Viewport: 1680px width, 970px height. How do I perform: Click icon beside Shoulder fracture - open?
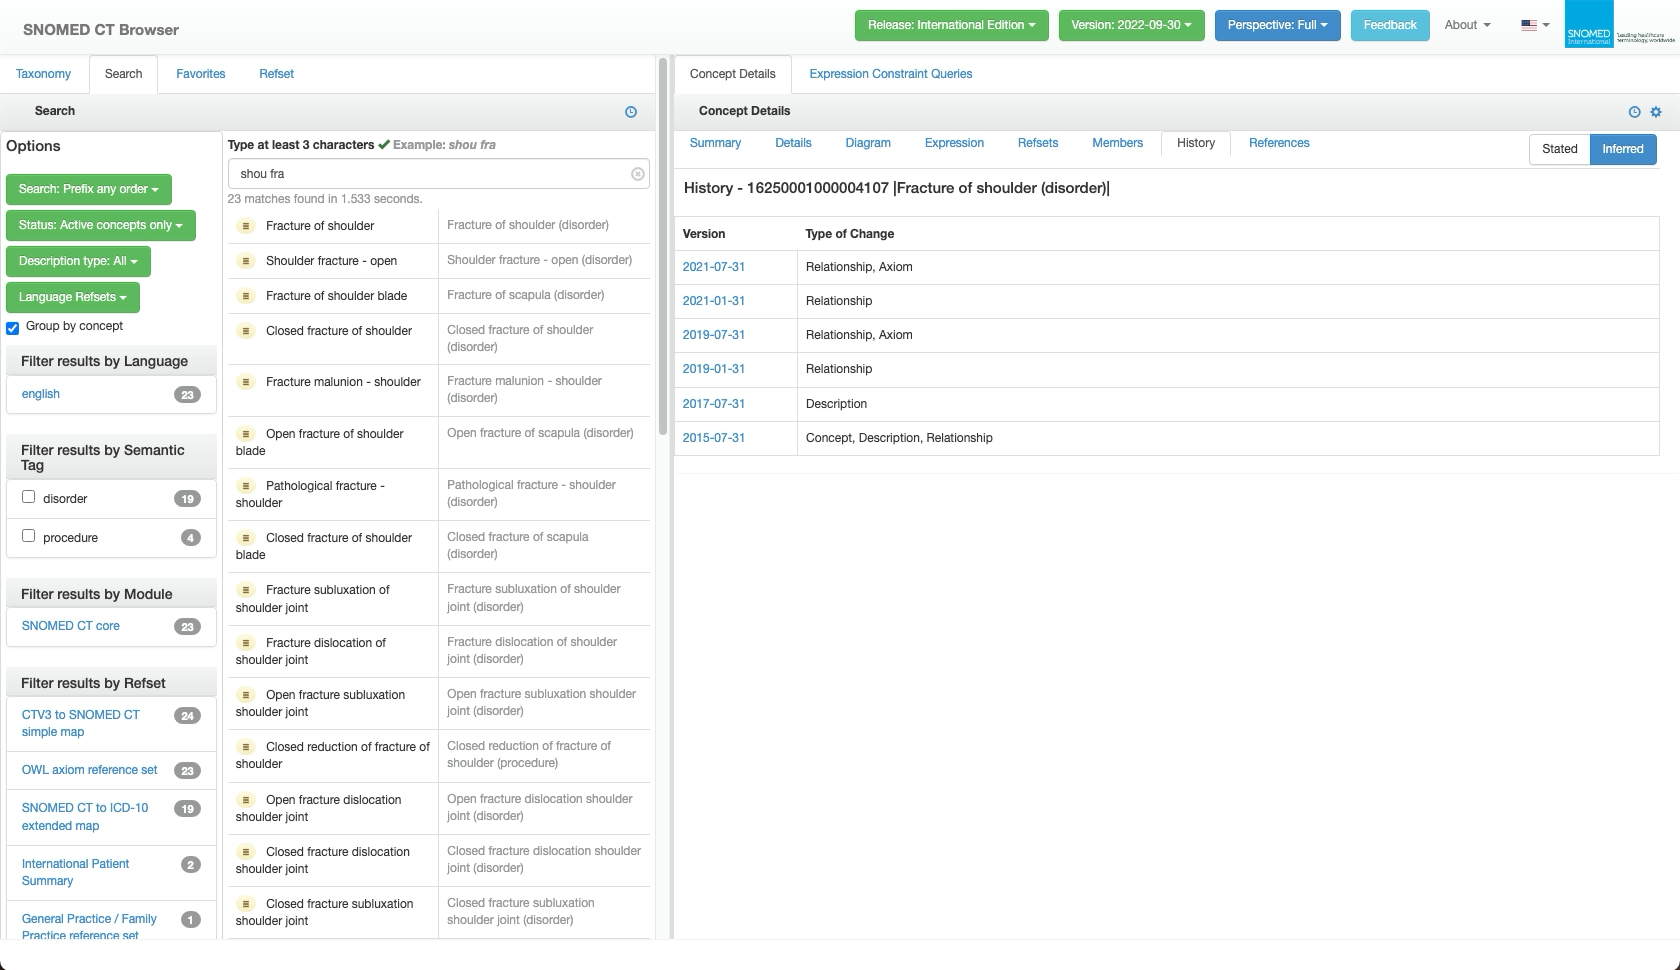click(x=246, y=261)
